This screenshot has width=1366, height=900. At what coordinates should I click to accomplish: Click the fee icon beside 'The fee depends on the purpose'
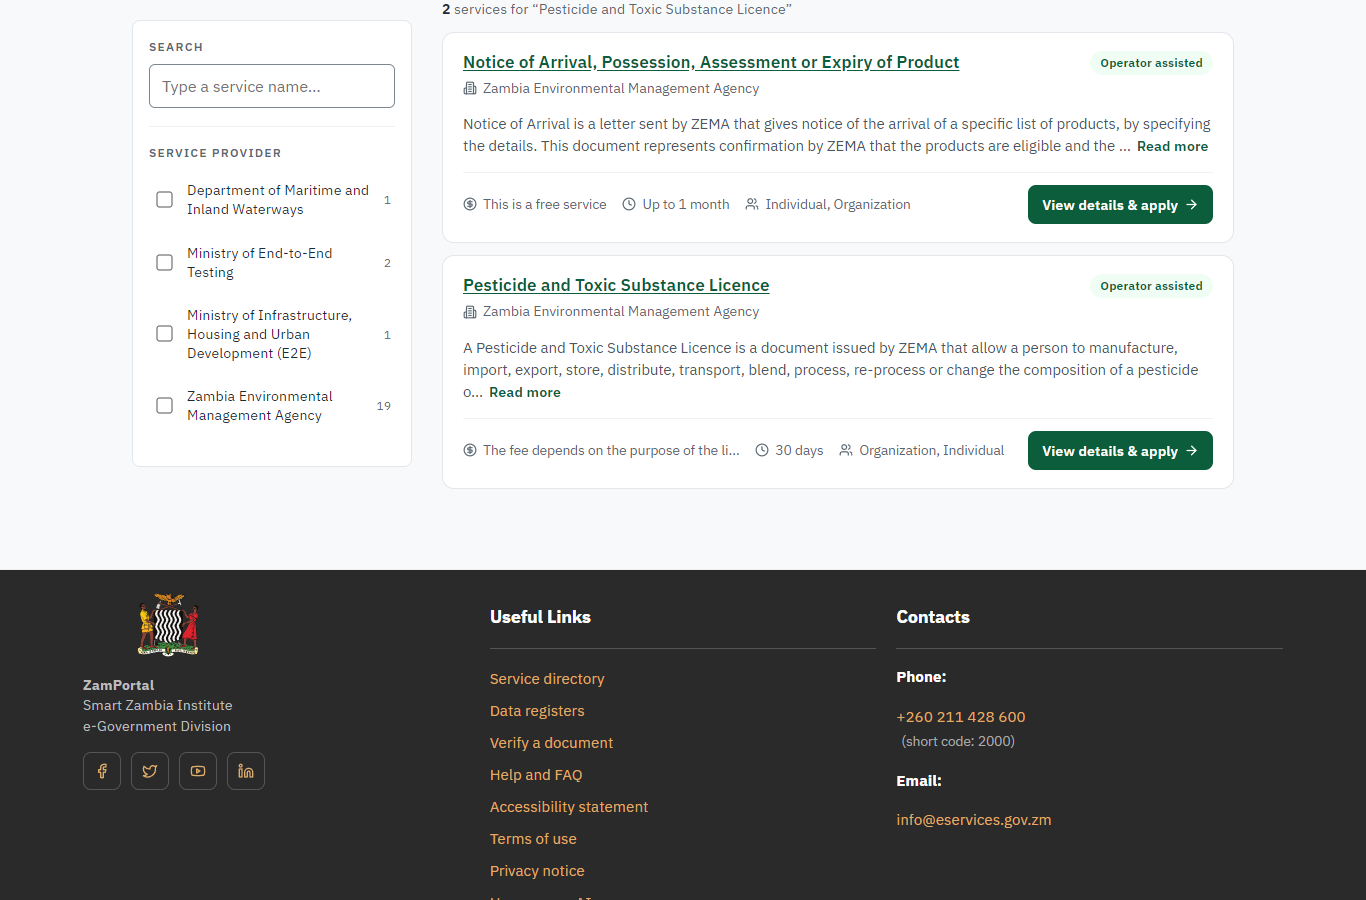470,450
